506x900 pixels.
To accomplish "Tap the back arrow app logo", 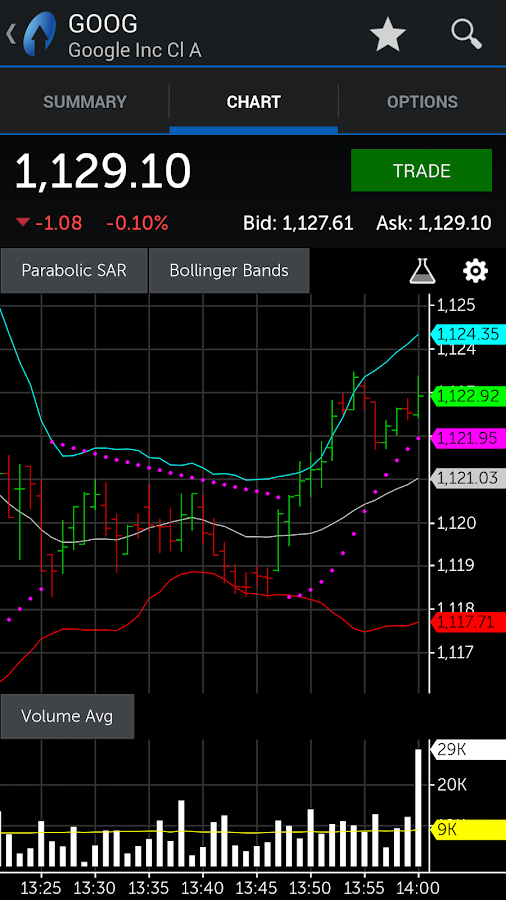I will tap(31, 34).
